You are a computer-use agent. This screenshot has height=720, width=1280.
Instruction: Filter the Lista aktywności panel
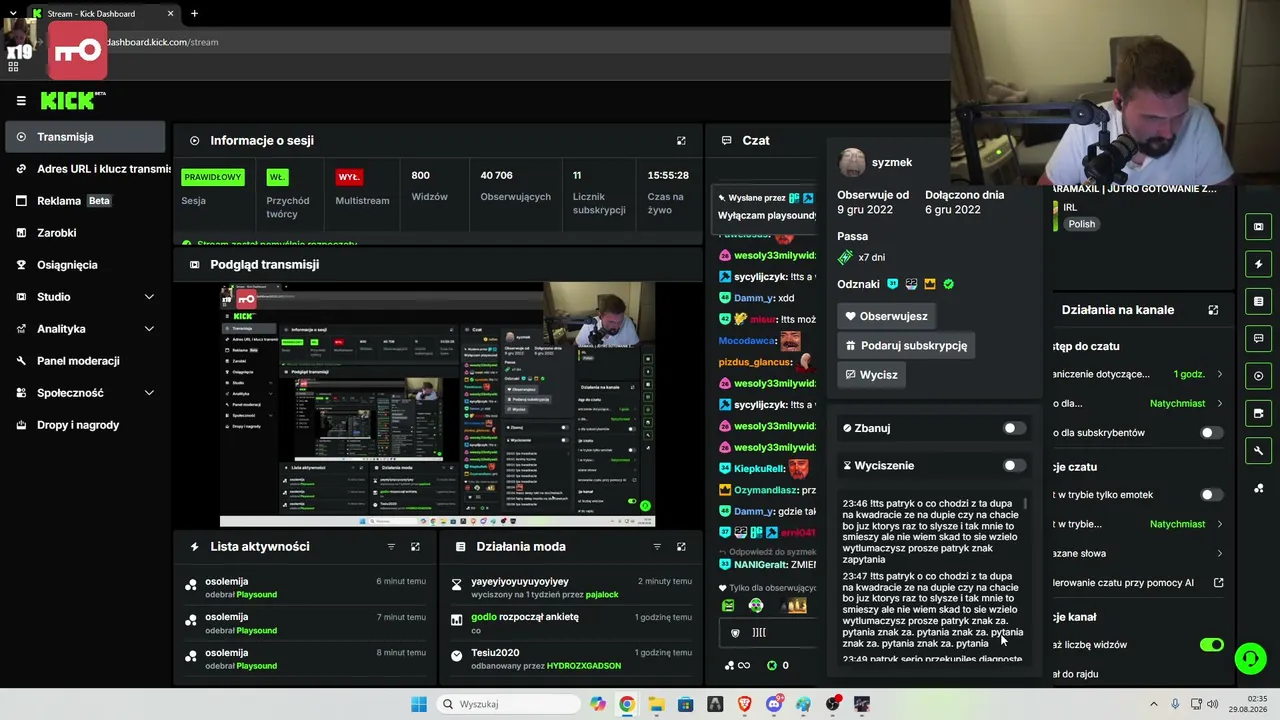tap(391, 547)
